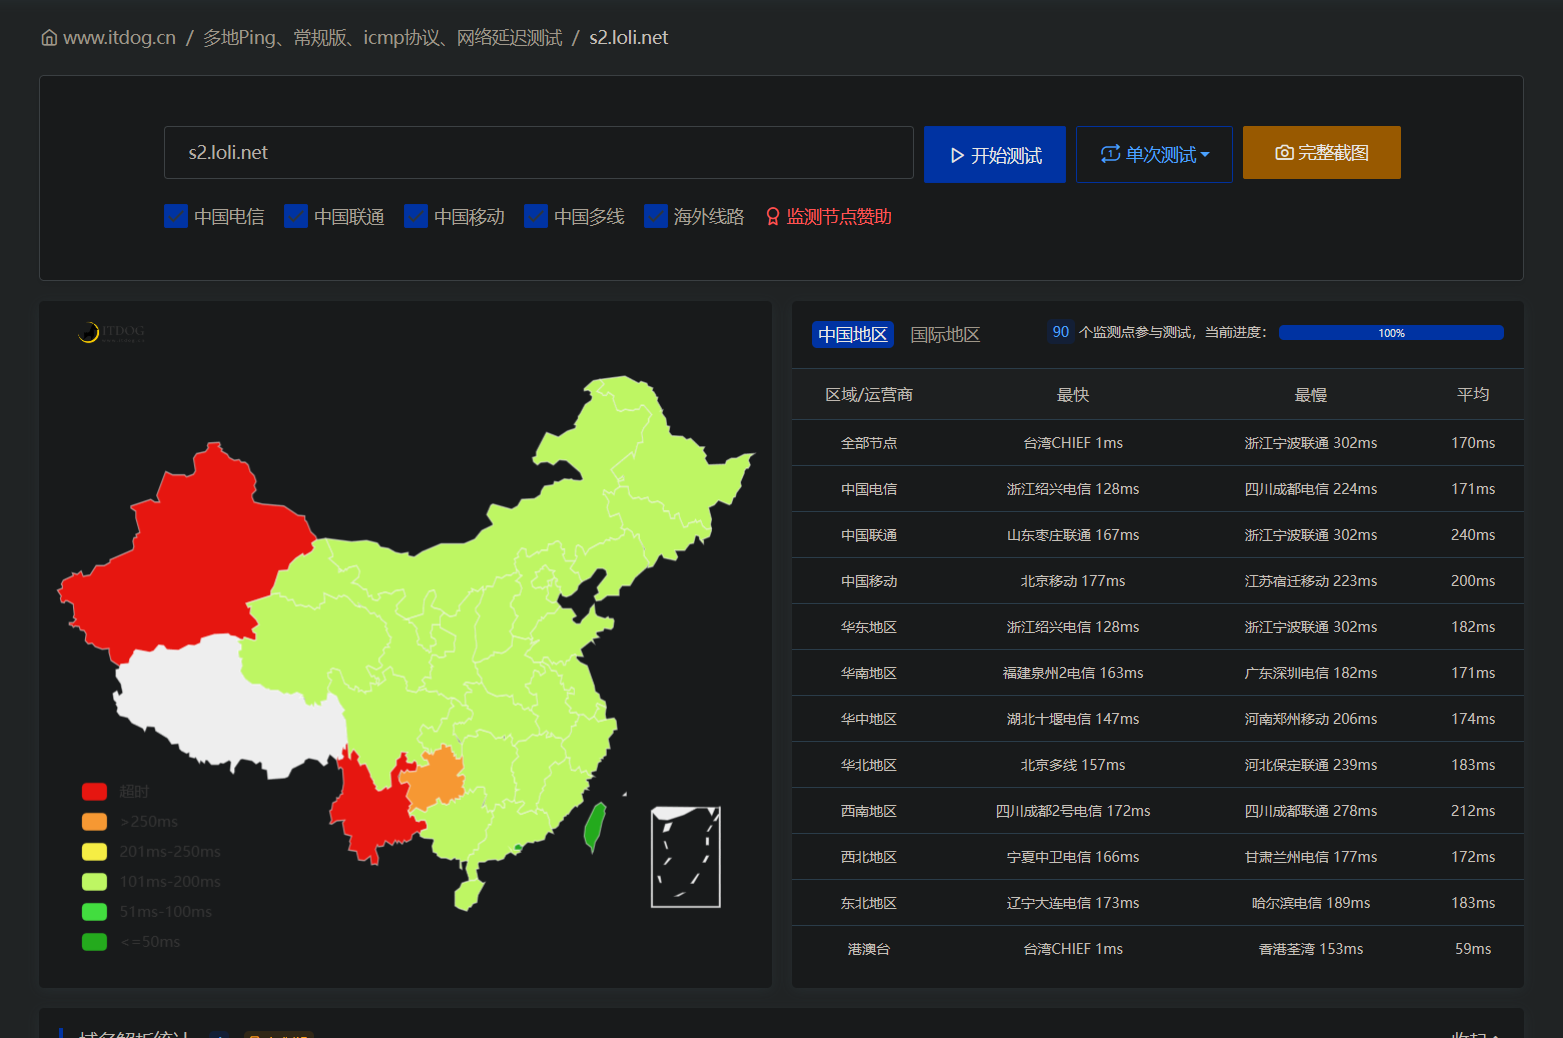Click the South China Sea inset map
Image resolution: width=1563 pixels, height=1038 pixels.
[686, 857]
